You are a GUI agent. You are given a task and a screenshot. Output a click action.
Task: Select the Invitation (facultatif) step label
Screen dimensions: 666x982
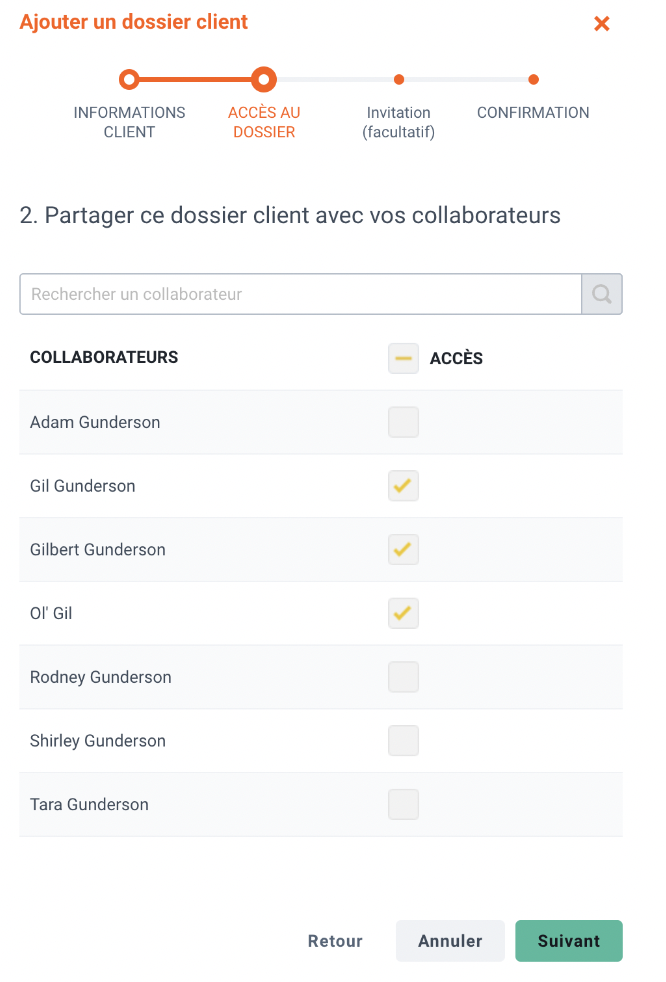pos(398,122)
